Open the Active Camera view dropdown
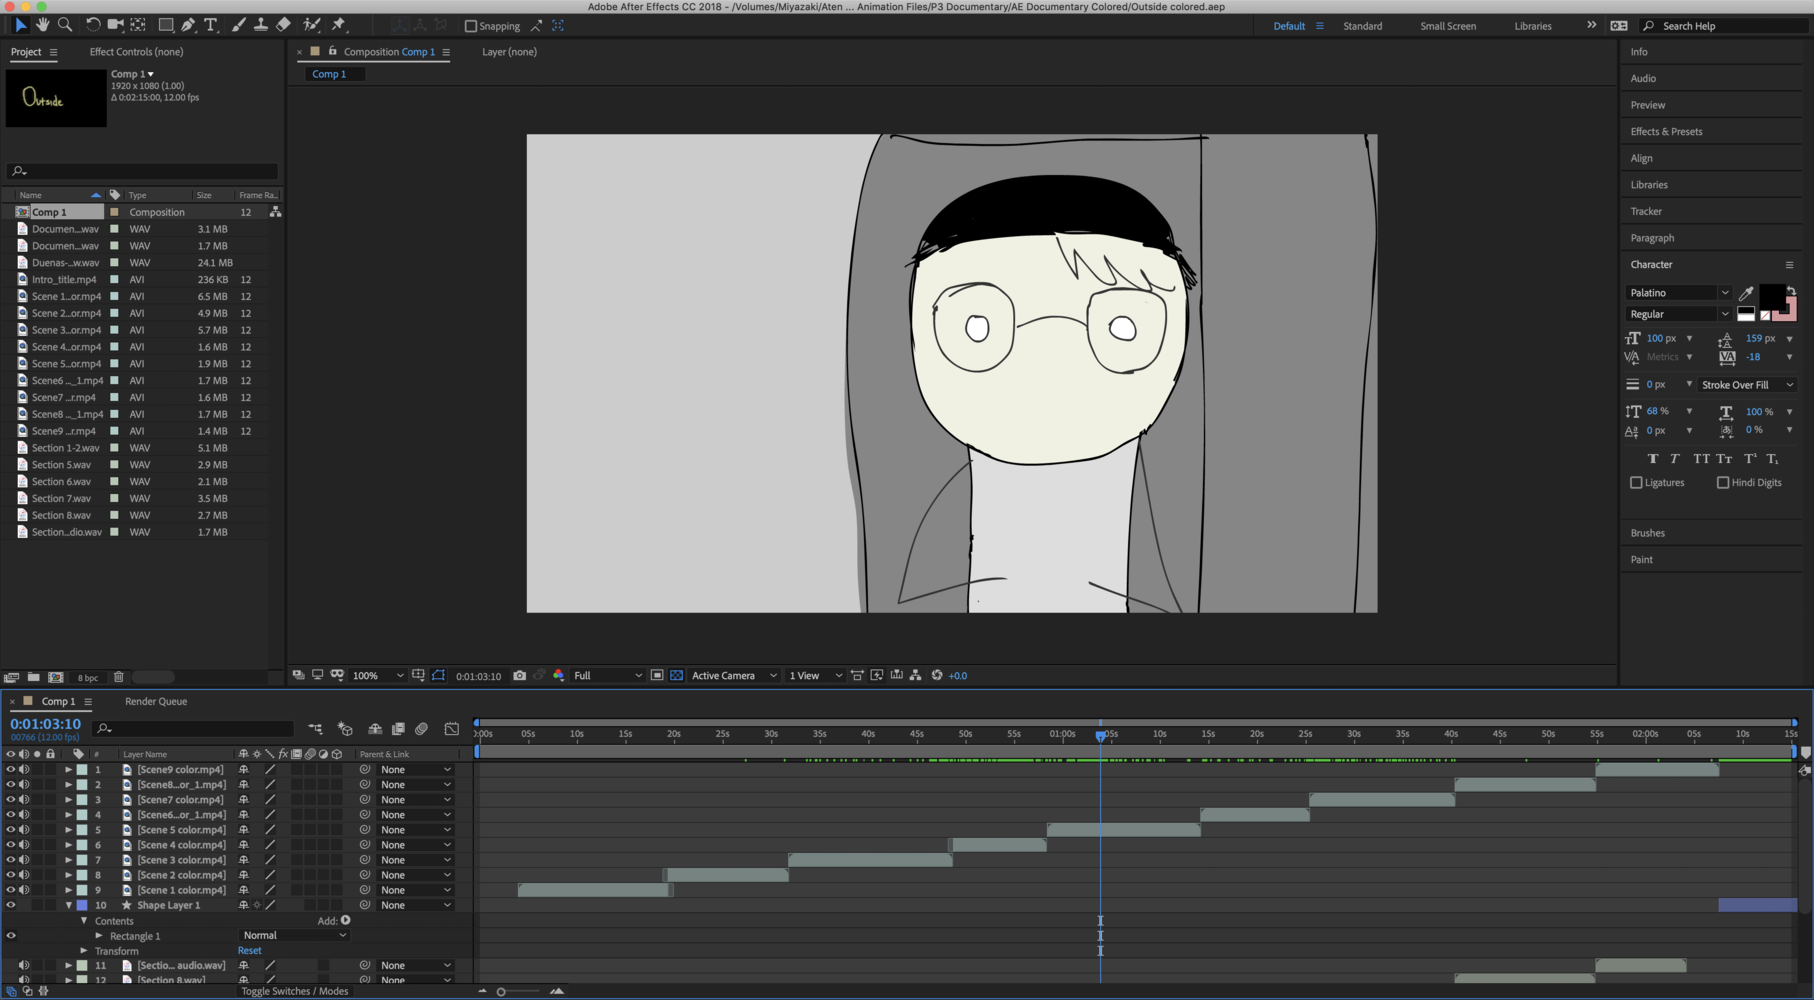 [x=733, y=676]
